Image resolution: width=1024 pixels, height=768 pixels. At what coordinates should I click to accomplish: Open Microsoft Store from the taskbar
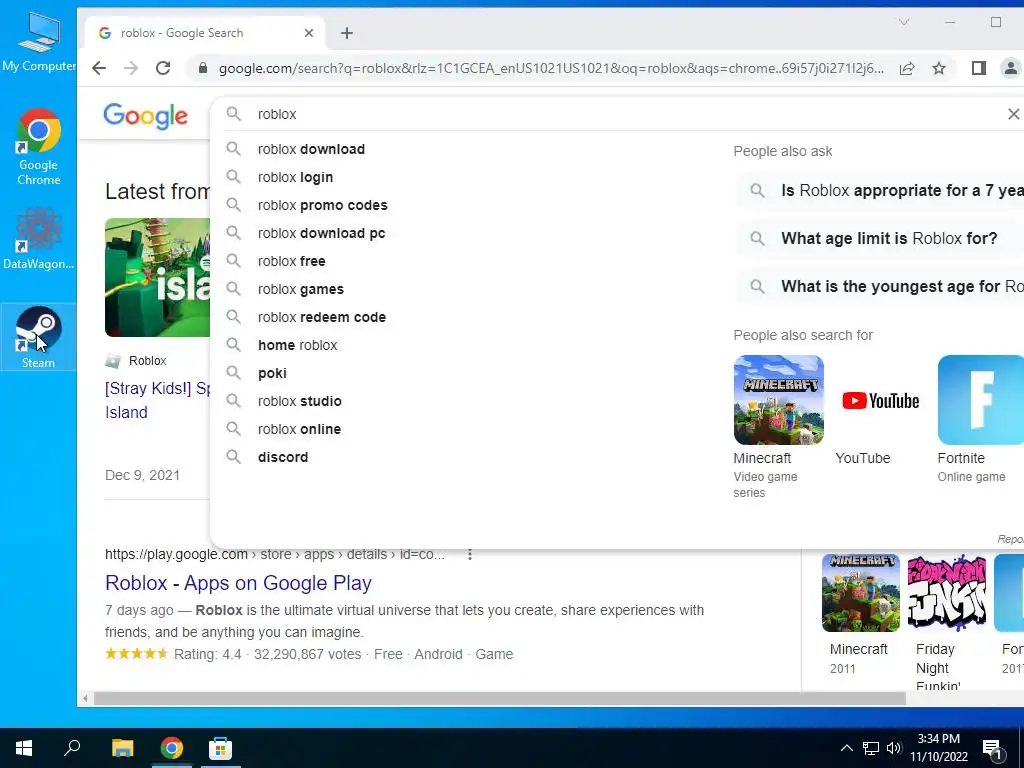pyautogui.click(x=221, y=748)
